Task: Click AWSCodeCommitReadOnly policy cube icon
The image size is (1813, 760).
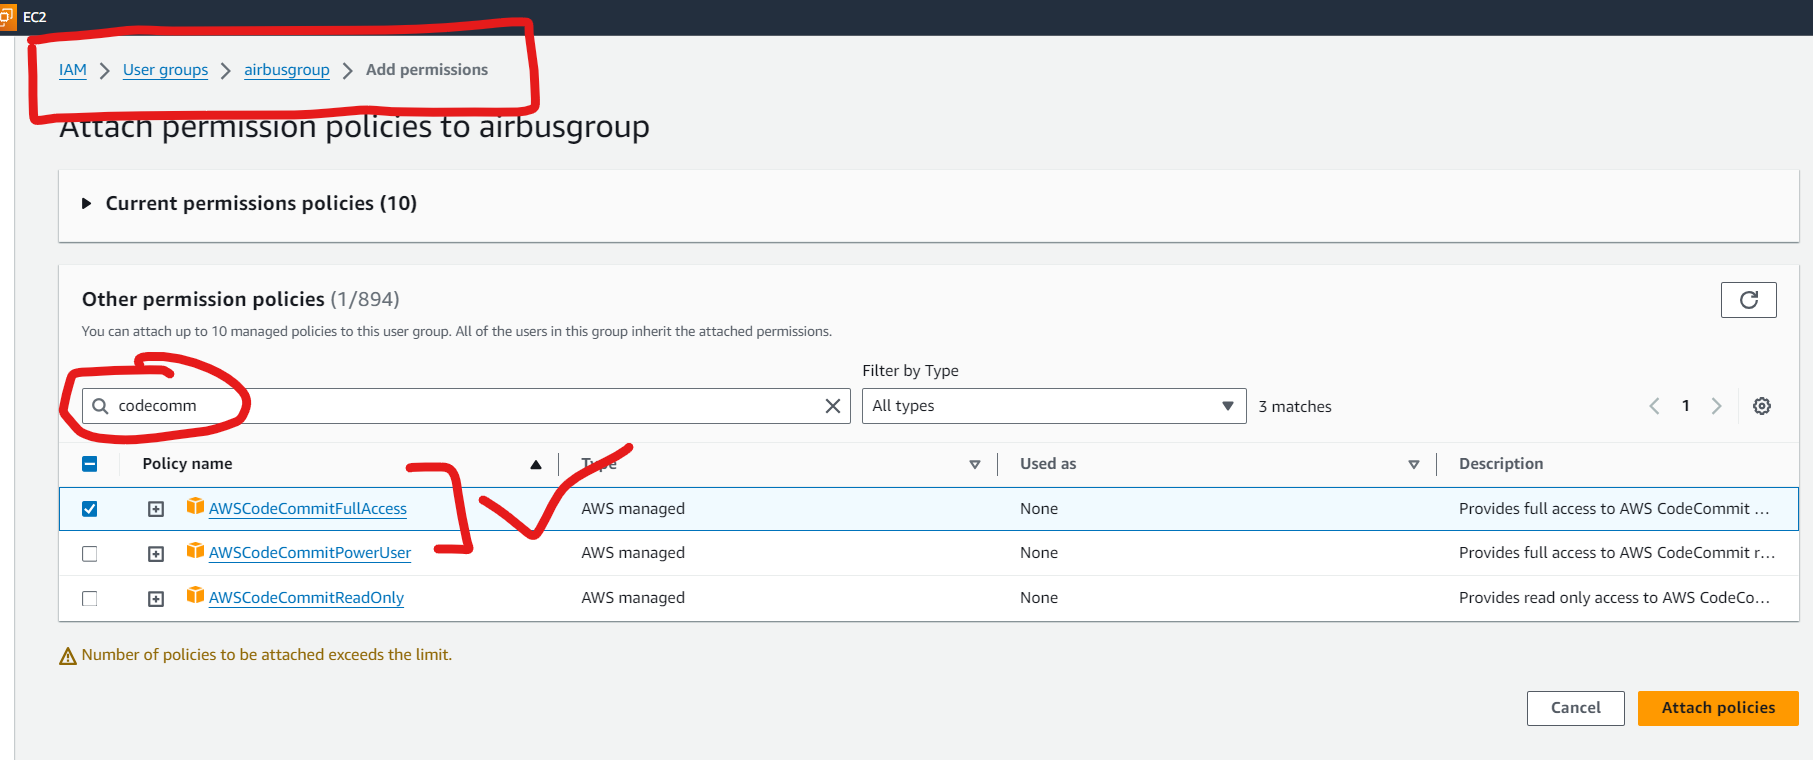Action: 195,596
